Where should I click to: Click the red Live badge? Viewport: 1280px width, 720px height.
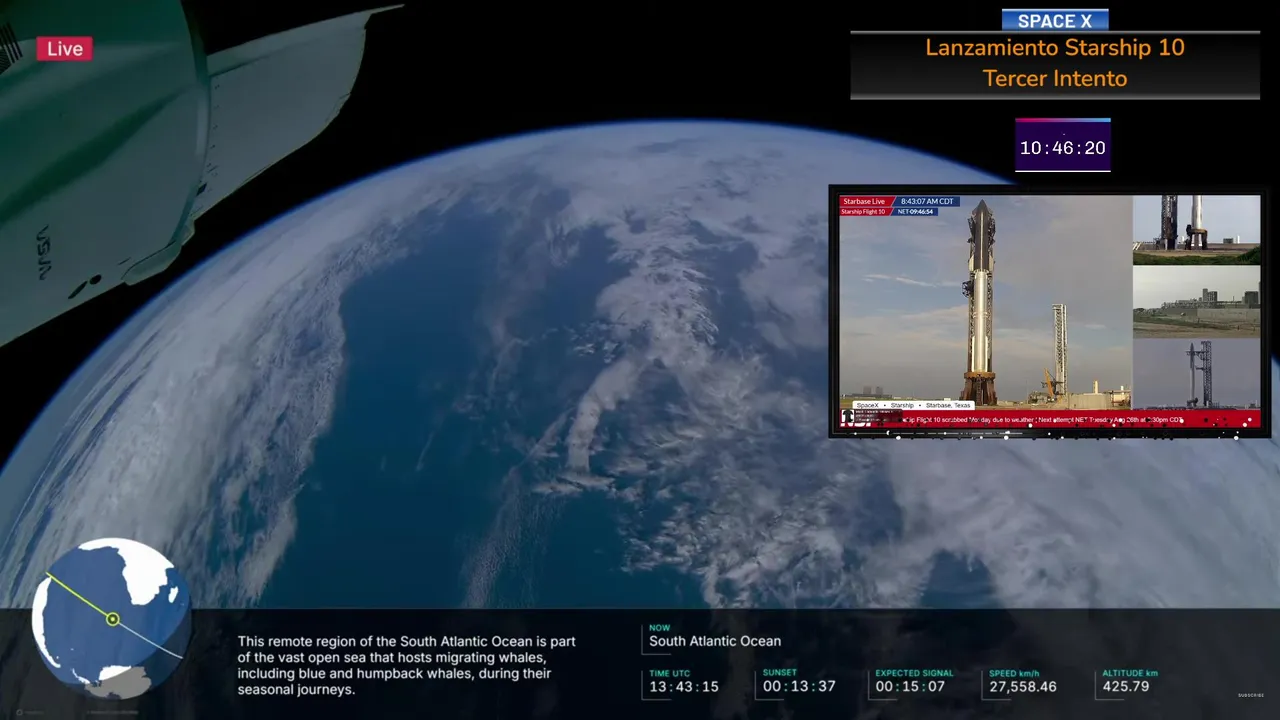[x=65, y=49]
